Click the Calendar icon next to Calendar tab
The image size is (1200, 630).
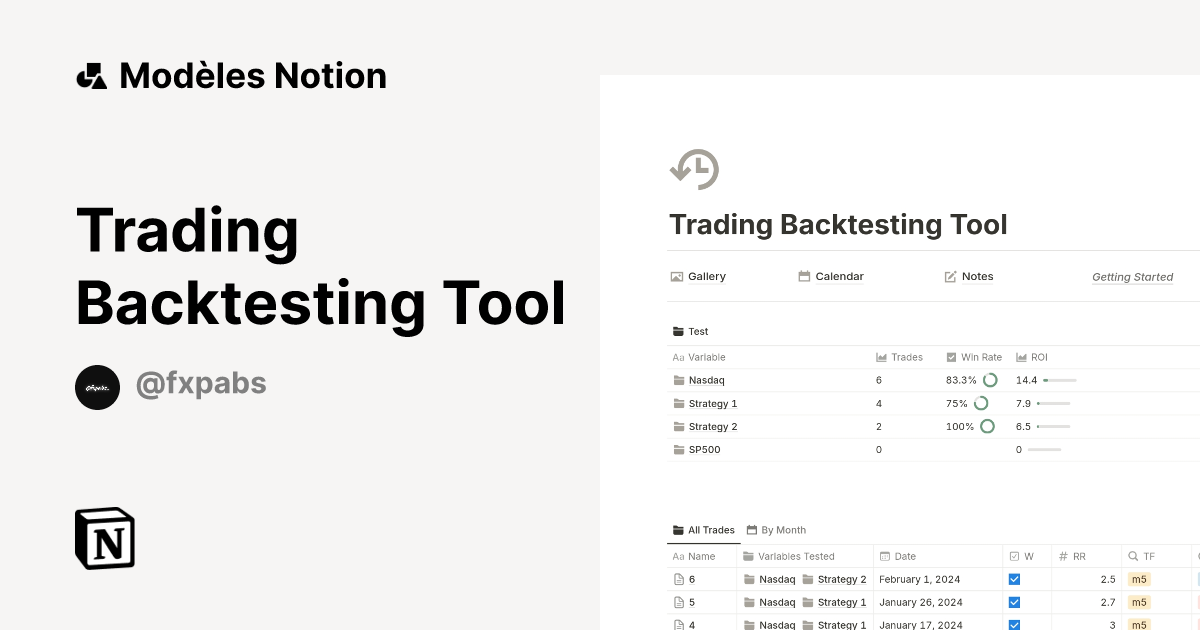tap(803, 276)
